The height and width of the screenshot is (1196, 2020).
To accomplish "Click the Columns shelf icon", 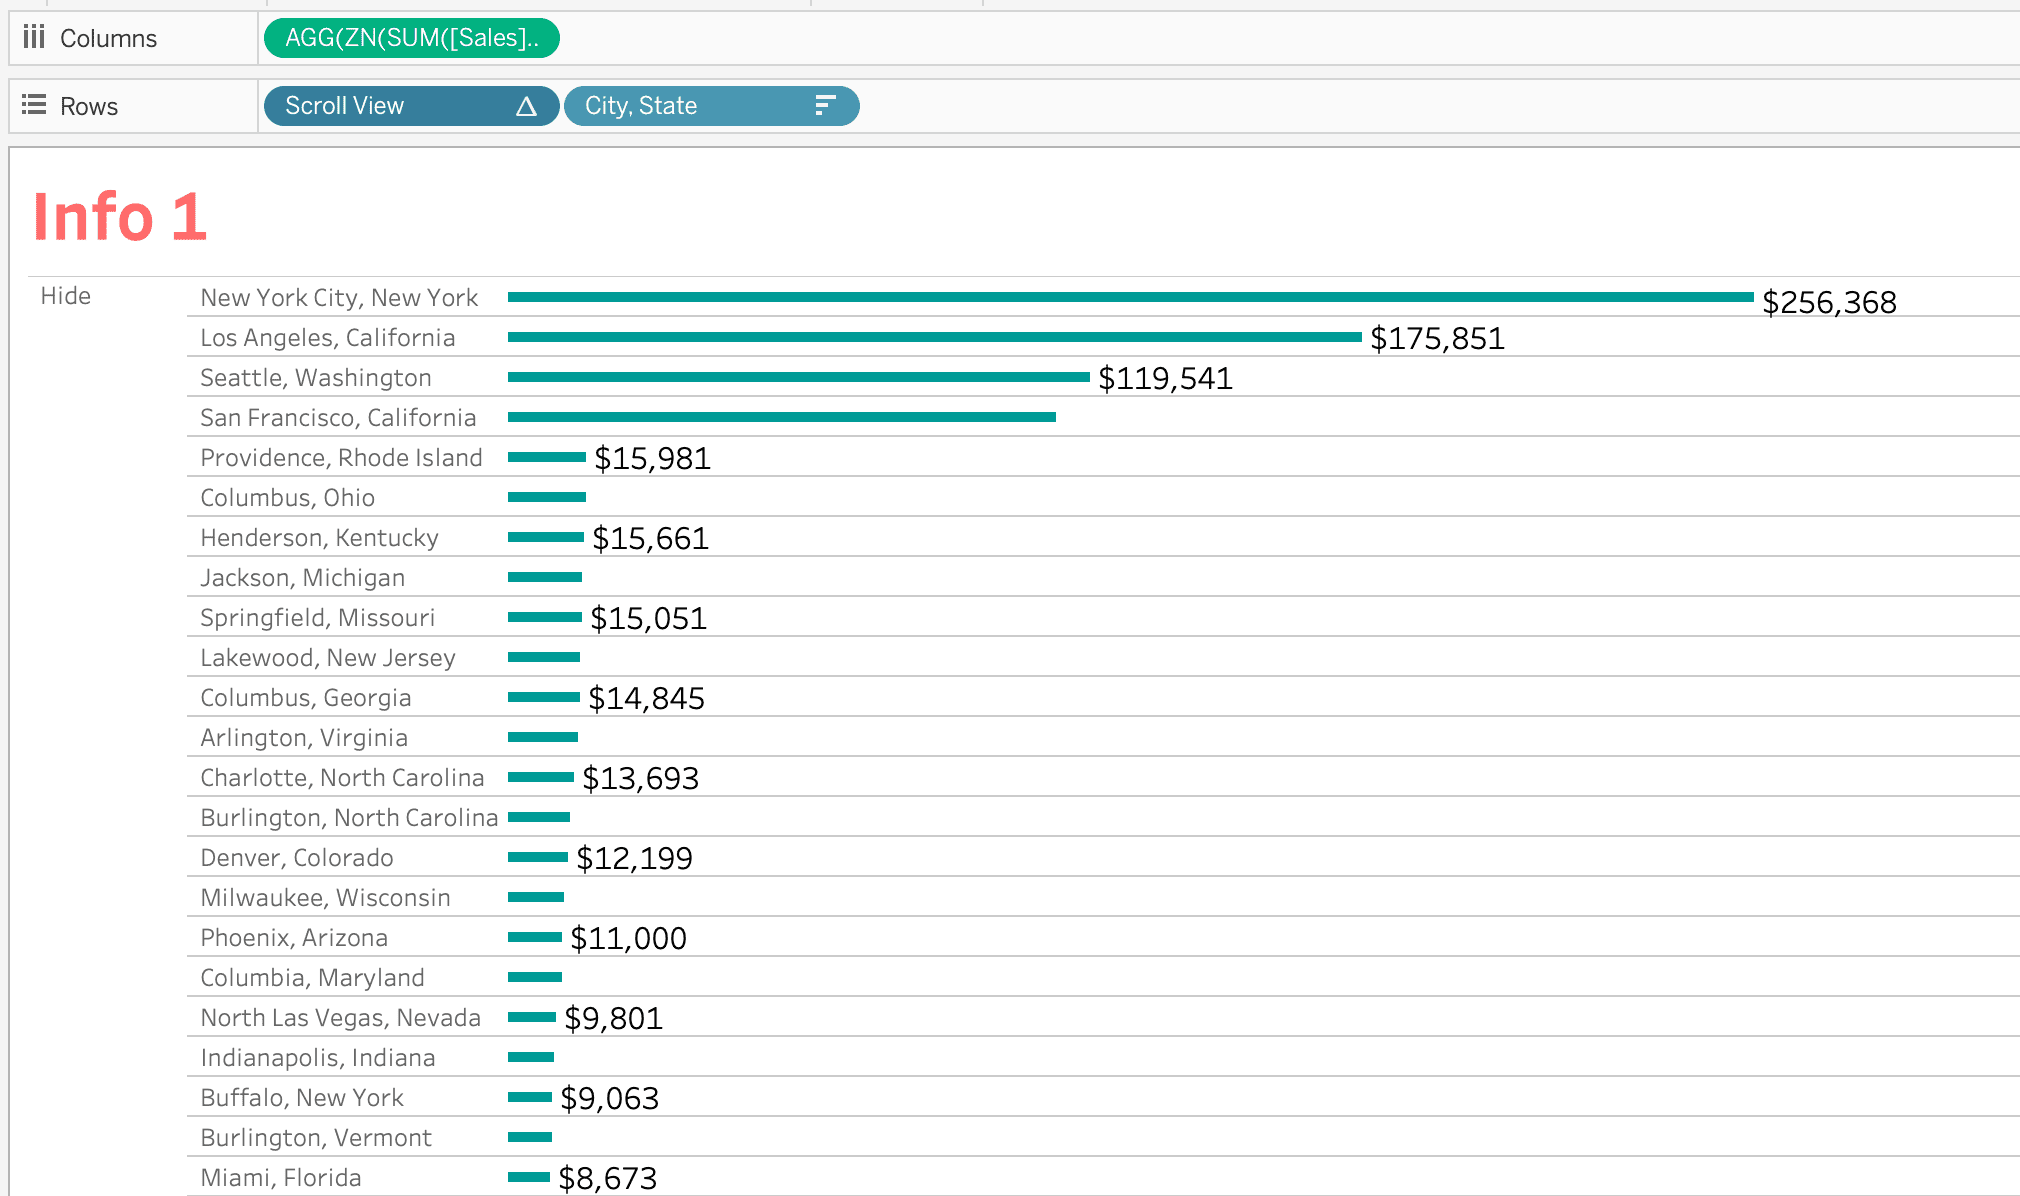I will (x=34, y=38).
